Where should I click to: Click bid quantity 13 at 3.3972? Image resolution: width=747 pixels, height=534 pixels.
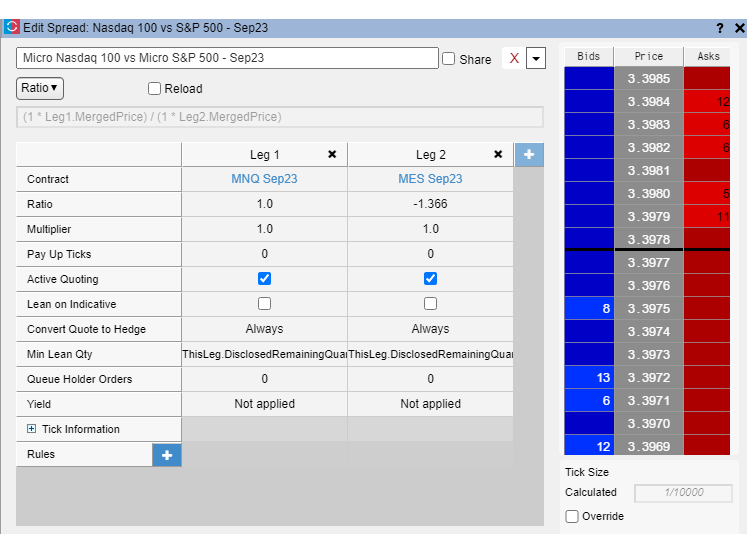(x=589, y=378)
